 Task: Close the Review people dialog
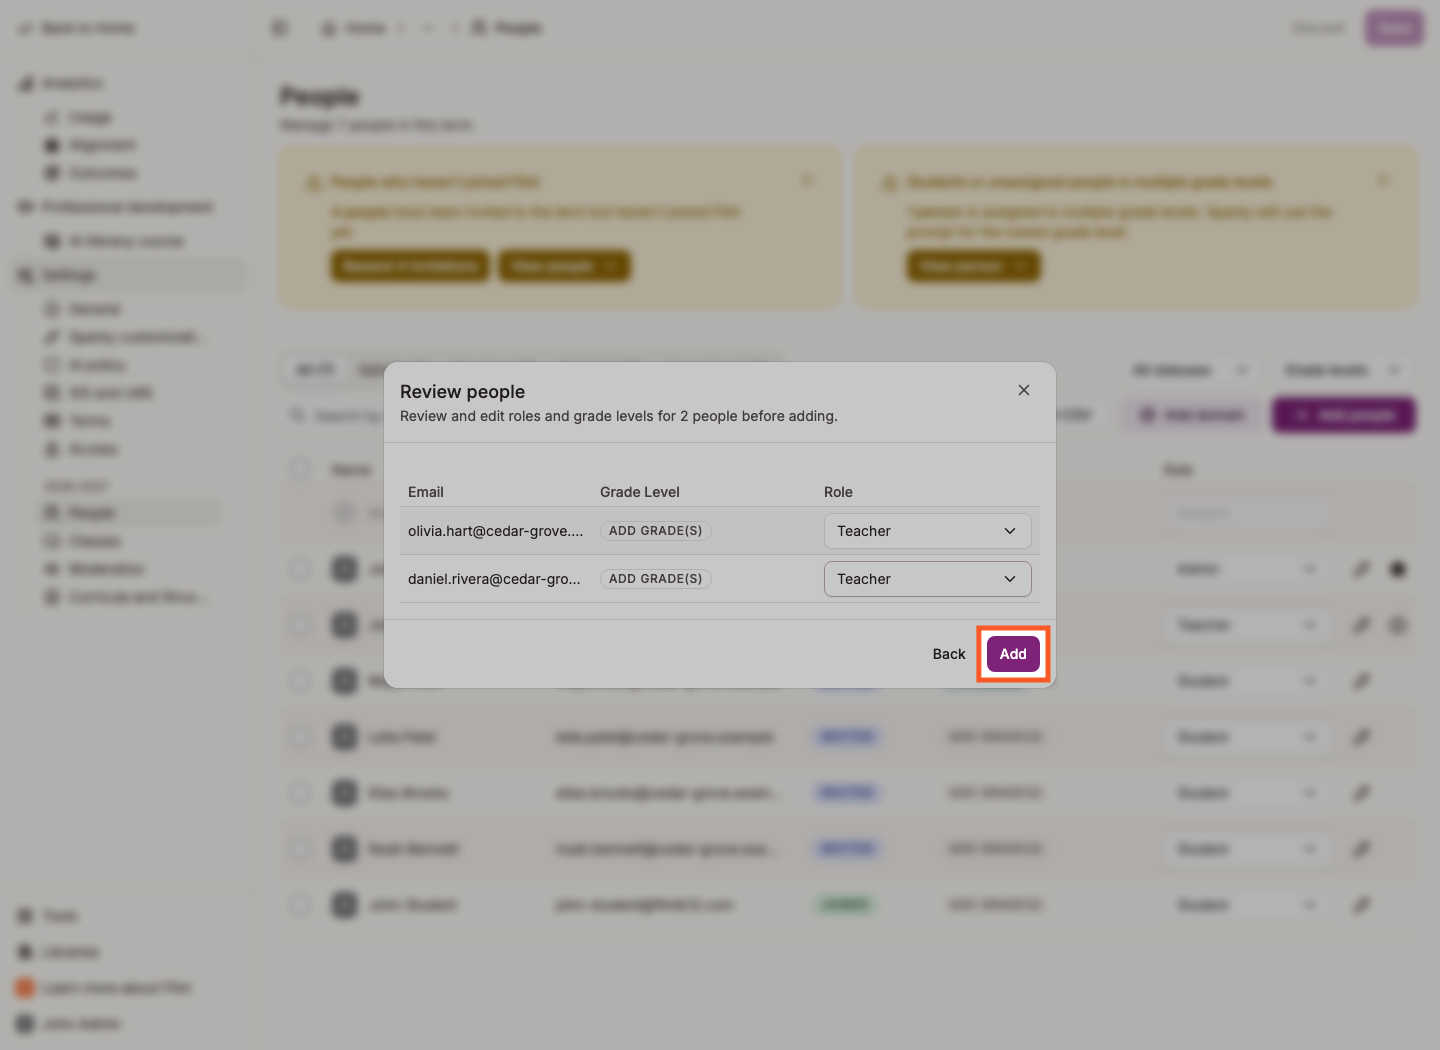(1023, 390)
